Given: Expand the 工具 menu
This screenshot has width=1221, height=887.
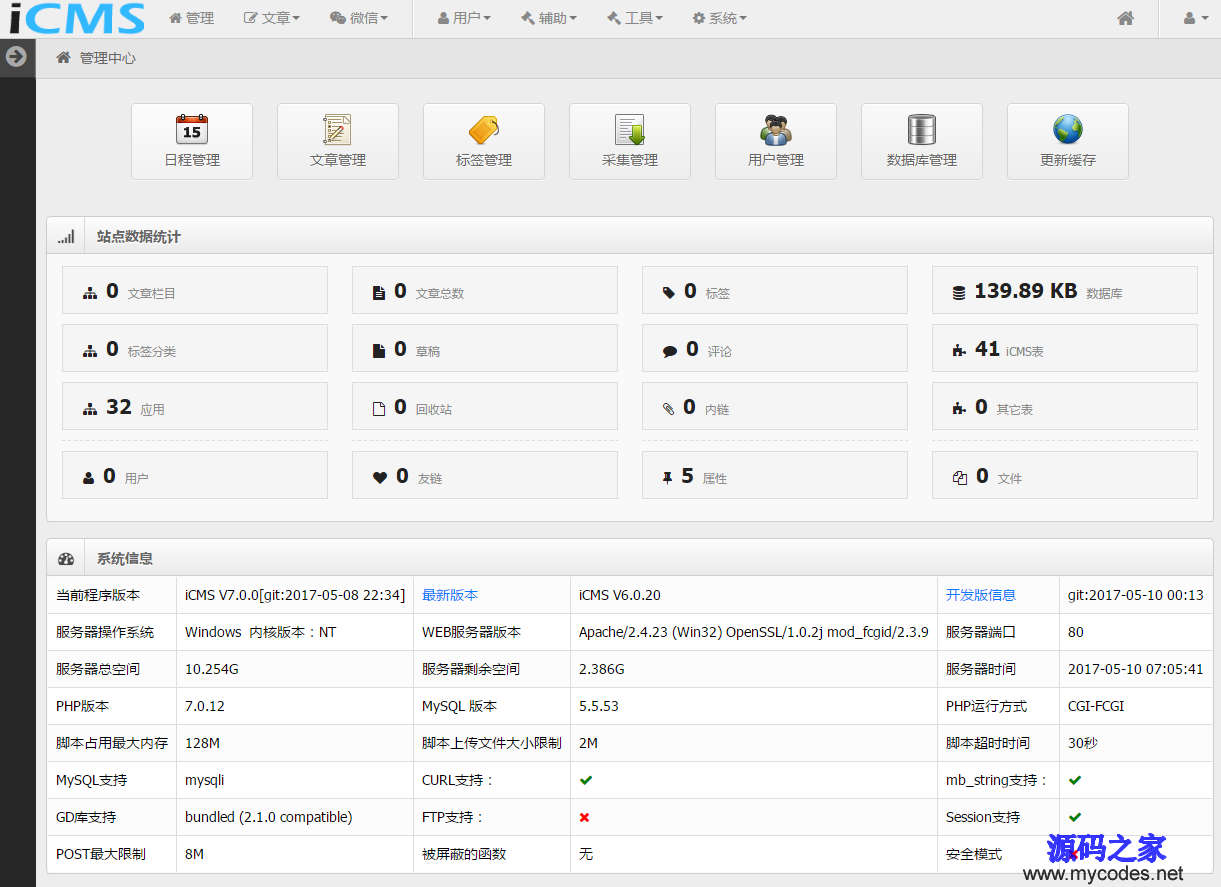Looking at the screenshot, I should [635, 18].
